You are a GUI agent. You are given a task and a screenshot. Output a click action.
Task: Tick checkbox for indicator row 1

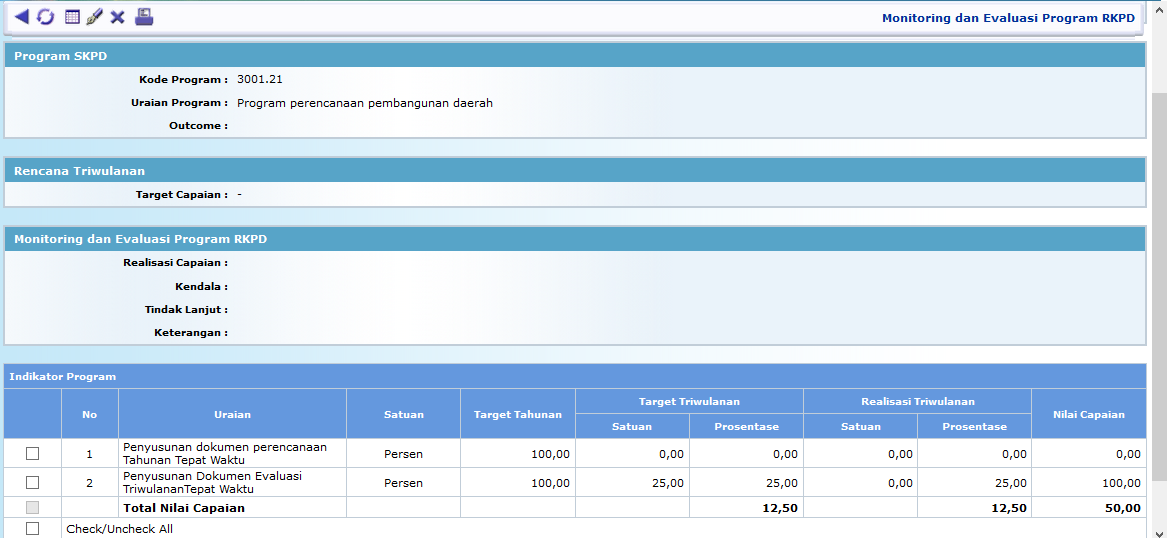click(33, 453)
